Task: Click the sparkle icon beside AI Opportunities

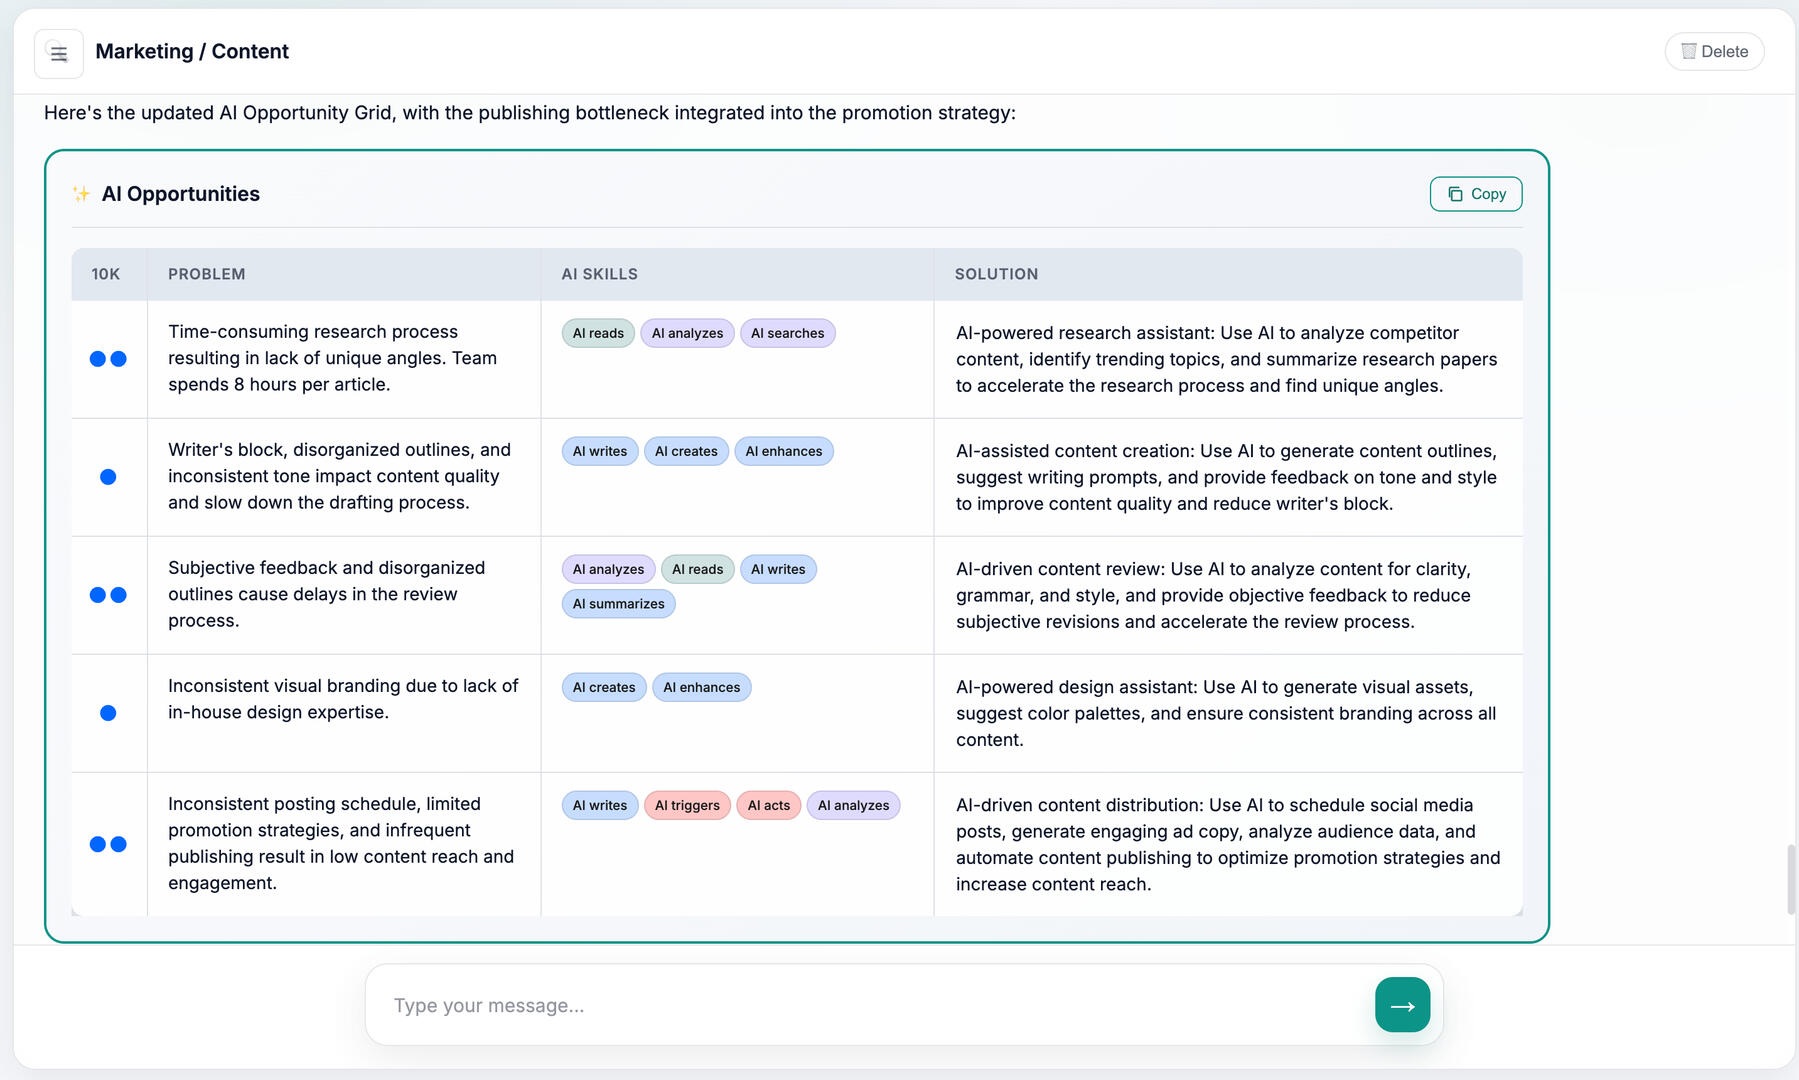Action: 81,194
